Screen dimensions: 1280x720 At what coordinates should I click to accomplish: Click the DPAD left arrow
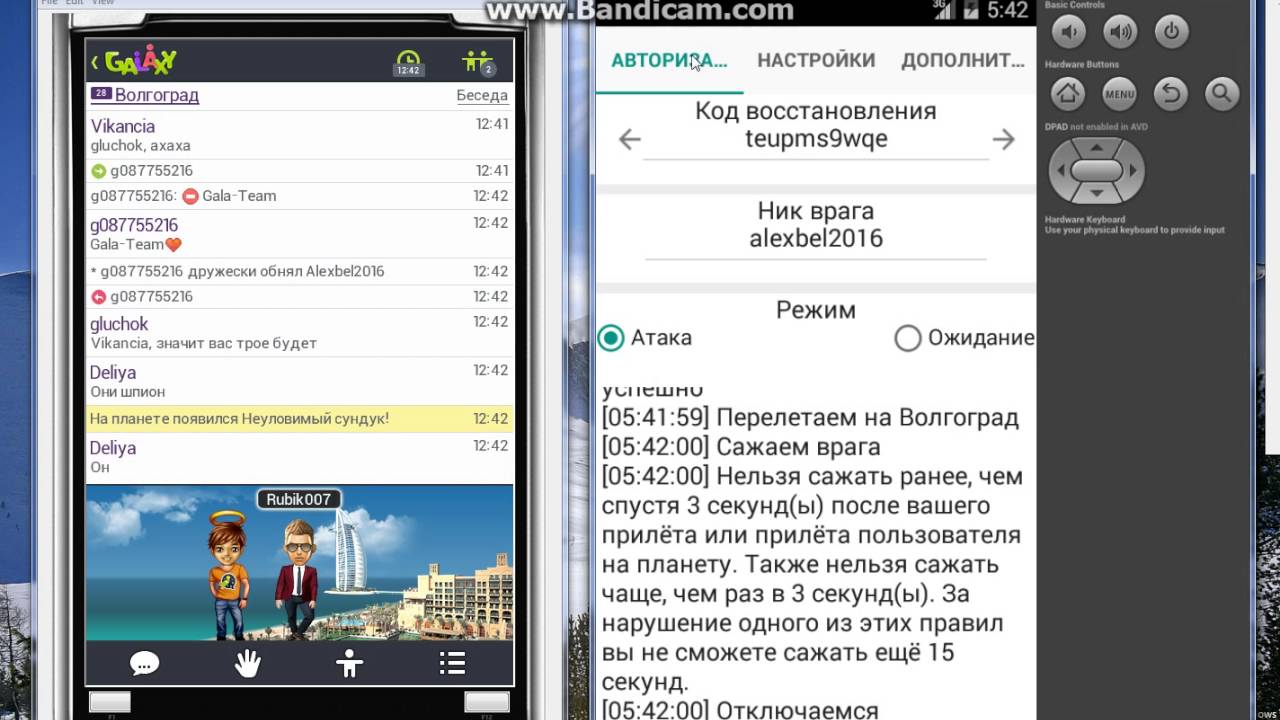point(1060,170)
